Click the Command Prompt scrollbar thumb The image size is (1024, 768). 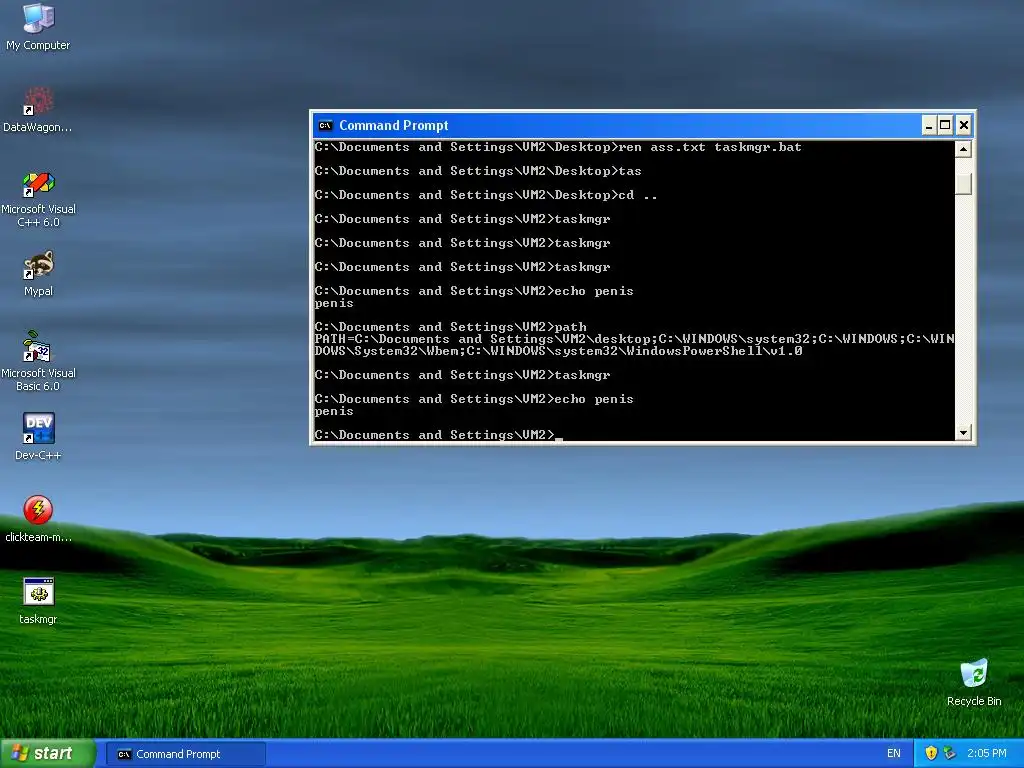click(963, 184)
